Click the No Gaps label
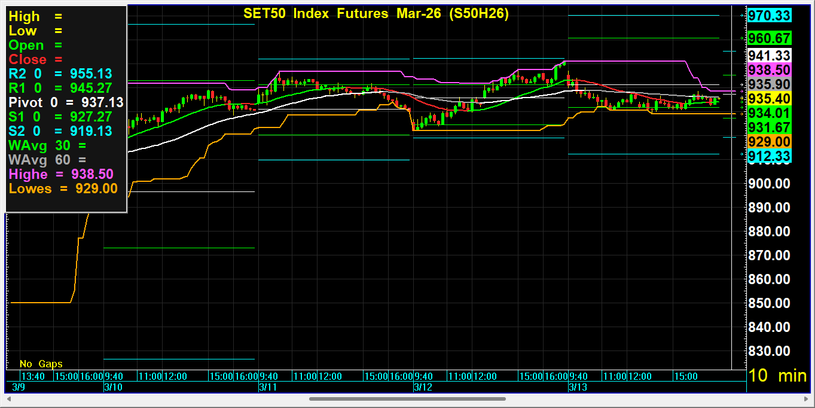Viewport: 815px width, 408px height. coord(40,363)
